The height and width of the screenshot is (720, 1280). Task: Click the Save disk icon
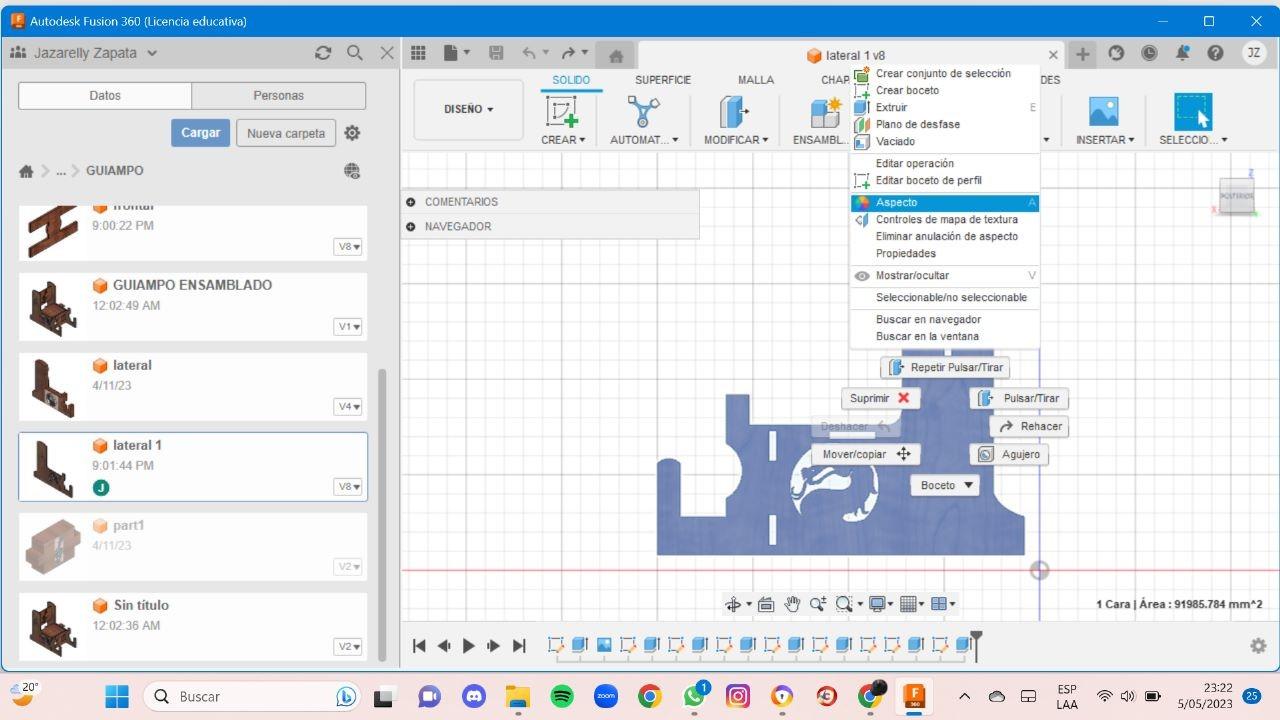click(x=496, y=54)
